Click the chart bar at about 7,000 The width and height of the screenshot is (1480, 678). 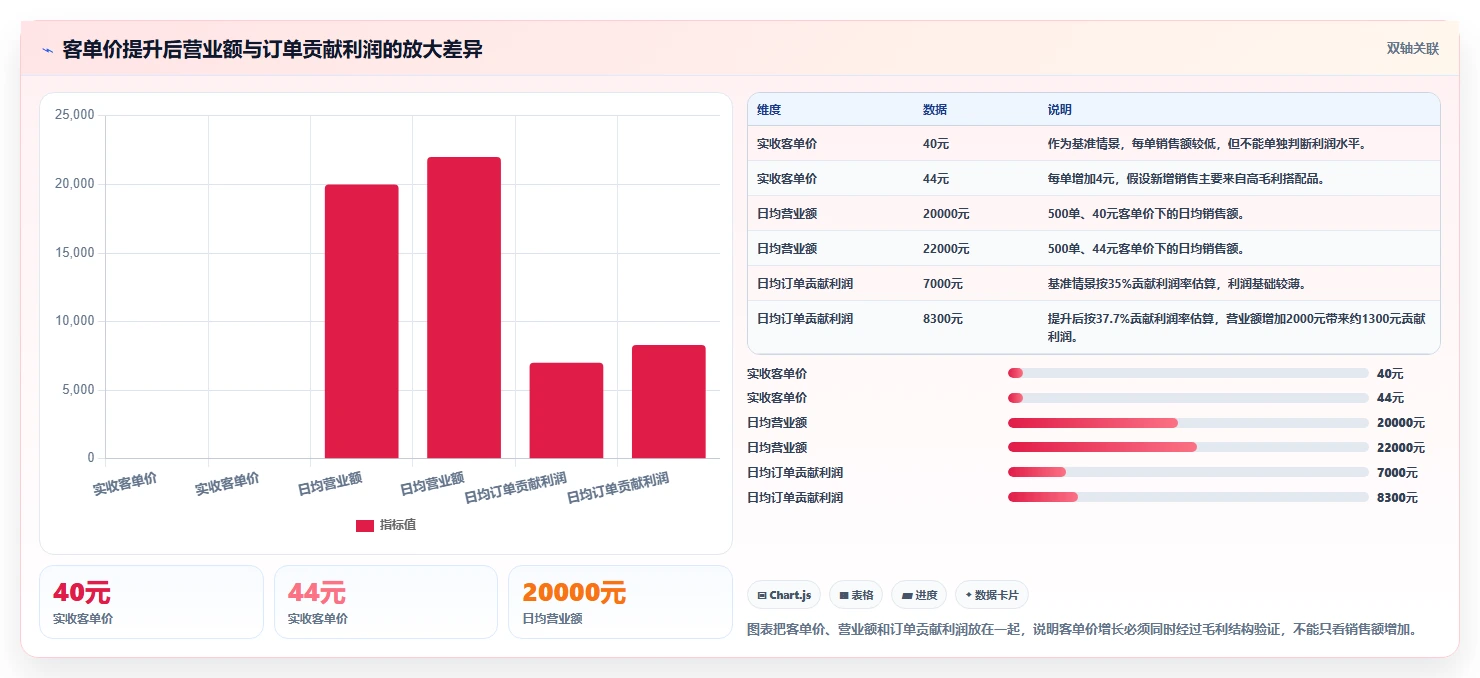pos(566,410)
